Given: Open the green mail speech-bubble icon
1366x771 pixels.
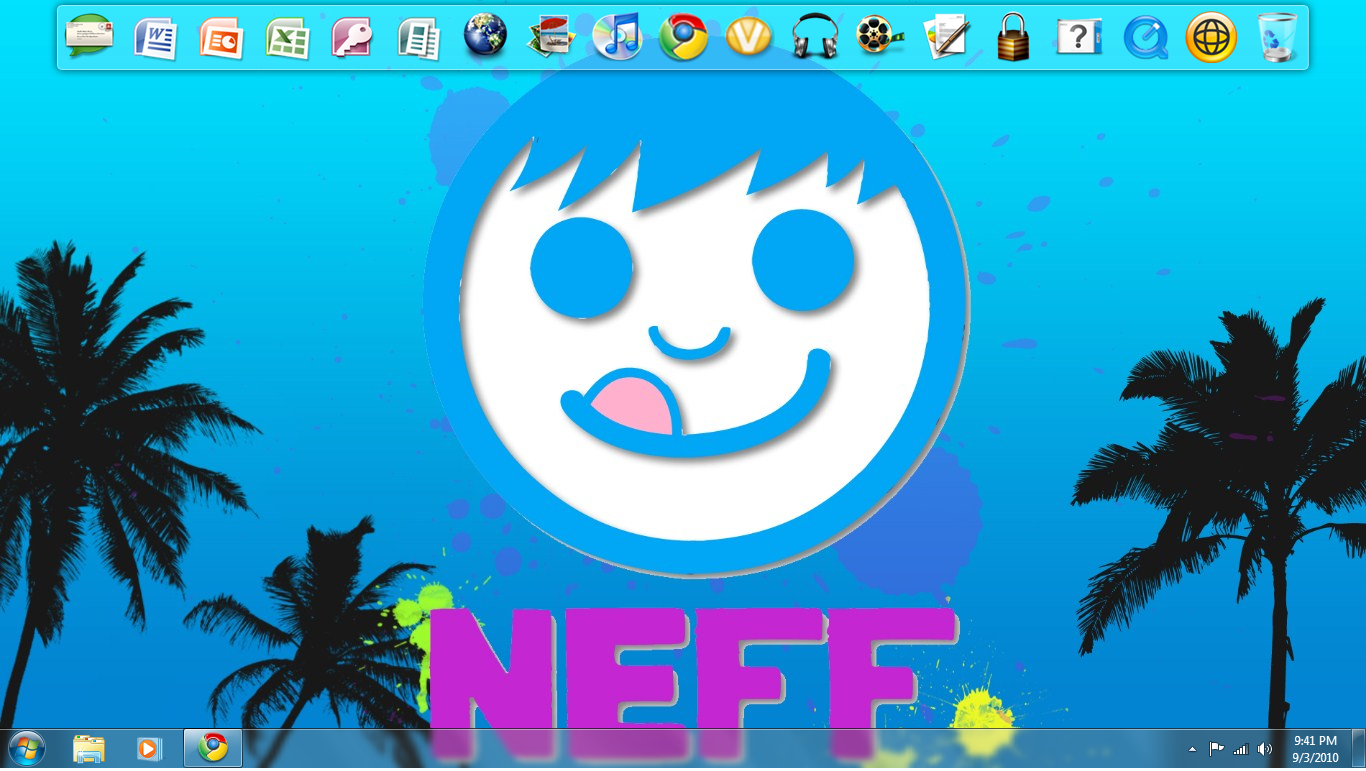Looking at the screenshot, I should [x=89, y=38].
